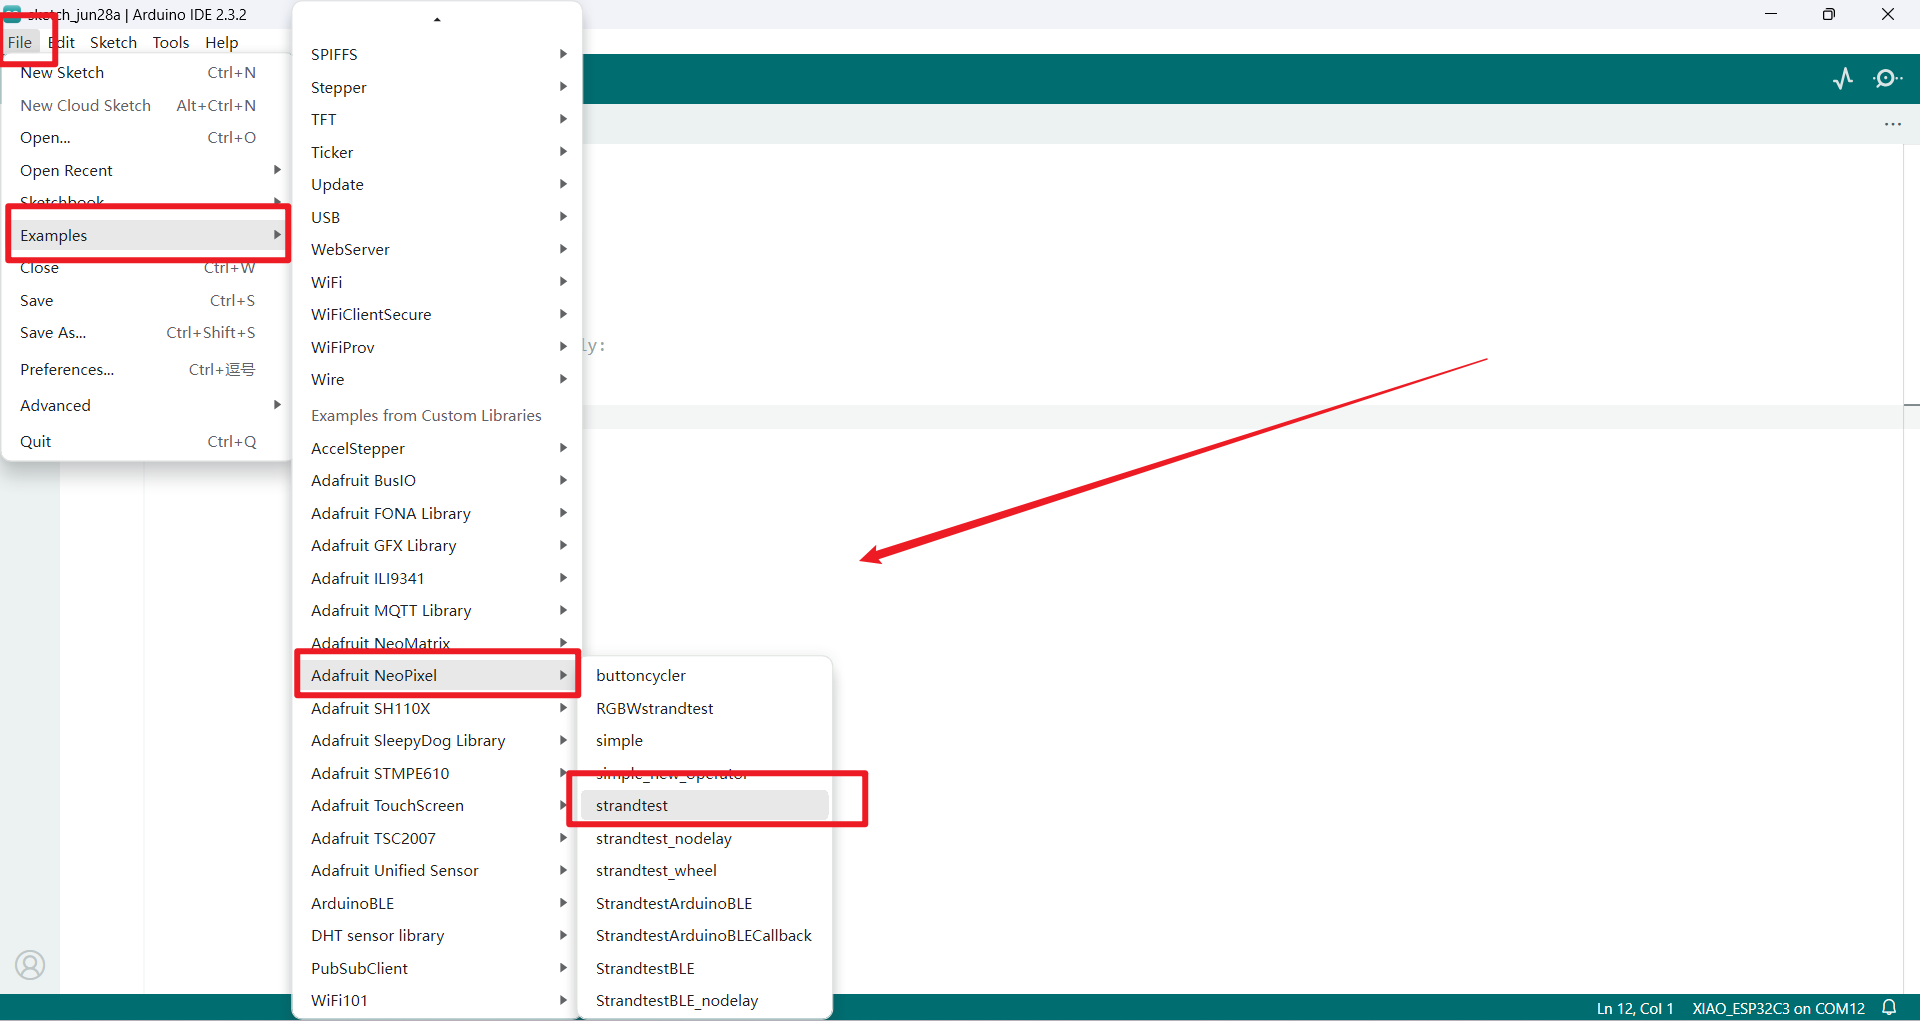Viewport: 1920px width, 1021px height.
Task: Expand the Adafruit TSC2007 submenu
Action: click(x=437, y=838)
